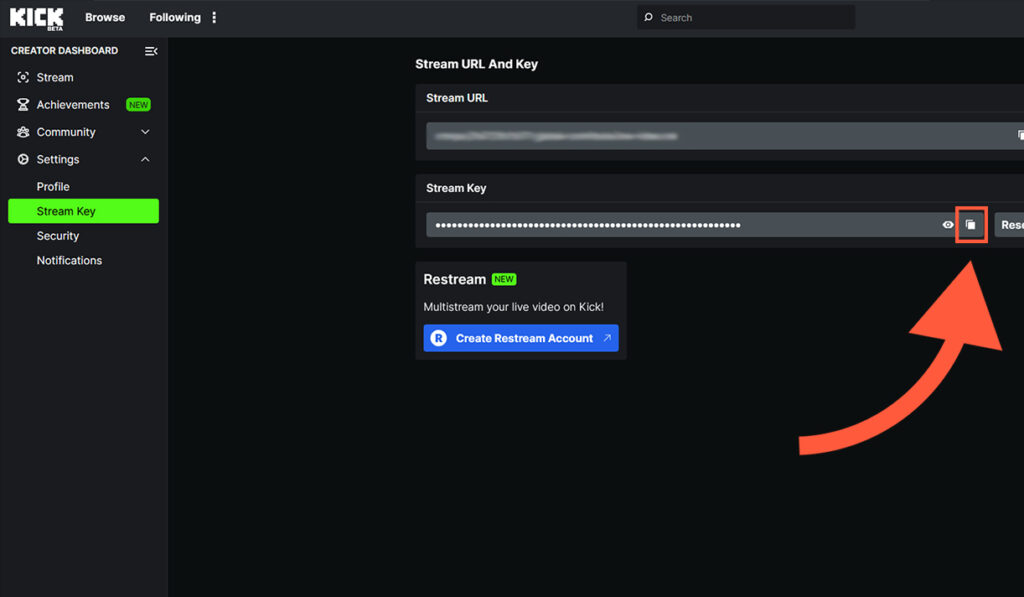Viewport: 1024px width, 597px height.
Task: Collapse the Creator Dashboard sidebar
Action: [x=151, y=51]
